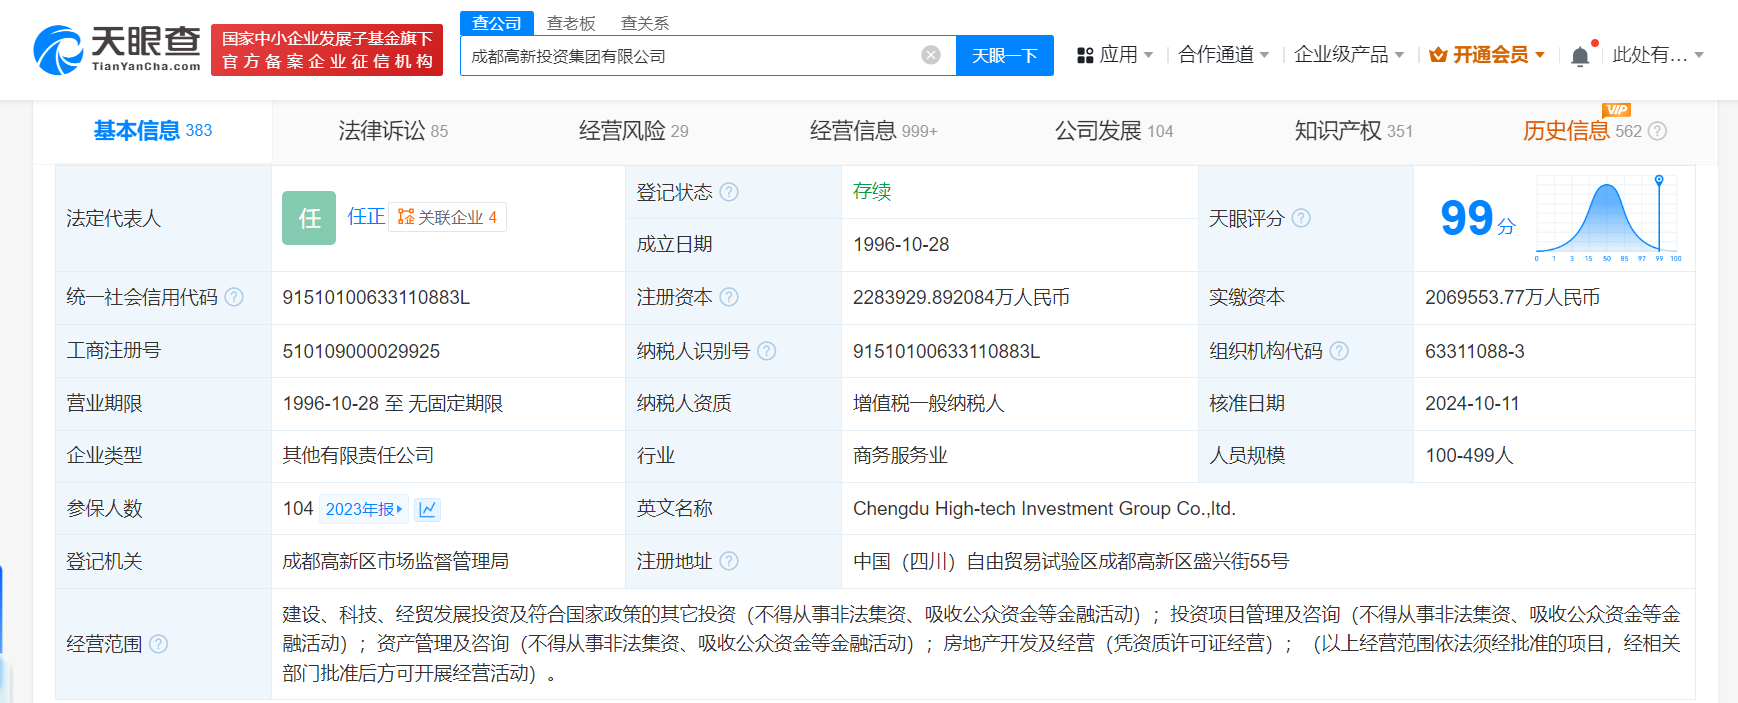The width and height of the screenshot is (1738, 703).
Task: Click registered capital 2283929.892084万人民币
Action: tap(961, 298)
